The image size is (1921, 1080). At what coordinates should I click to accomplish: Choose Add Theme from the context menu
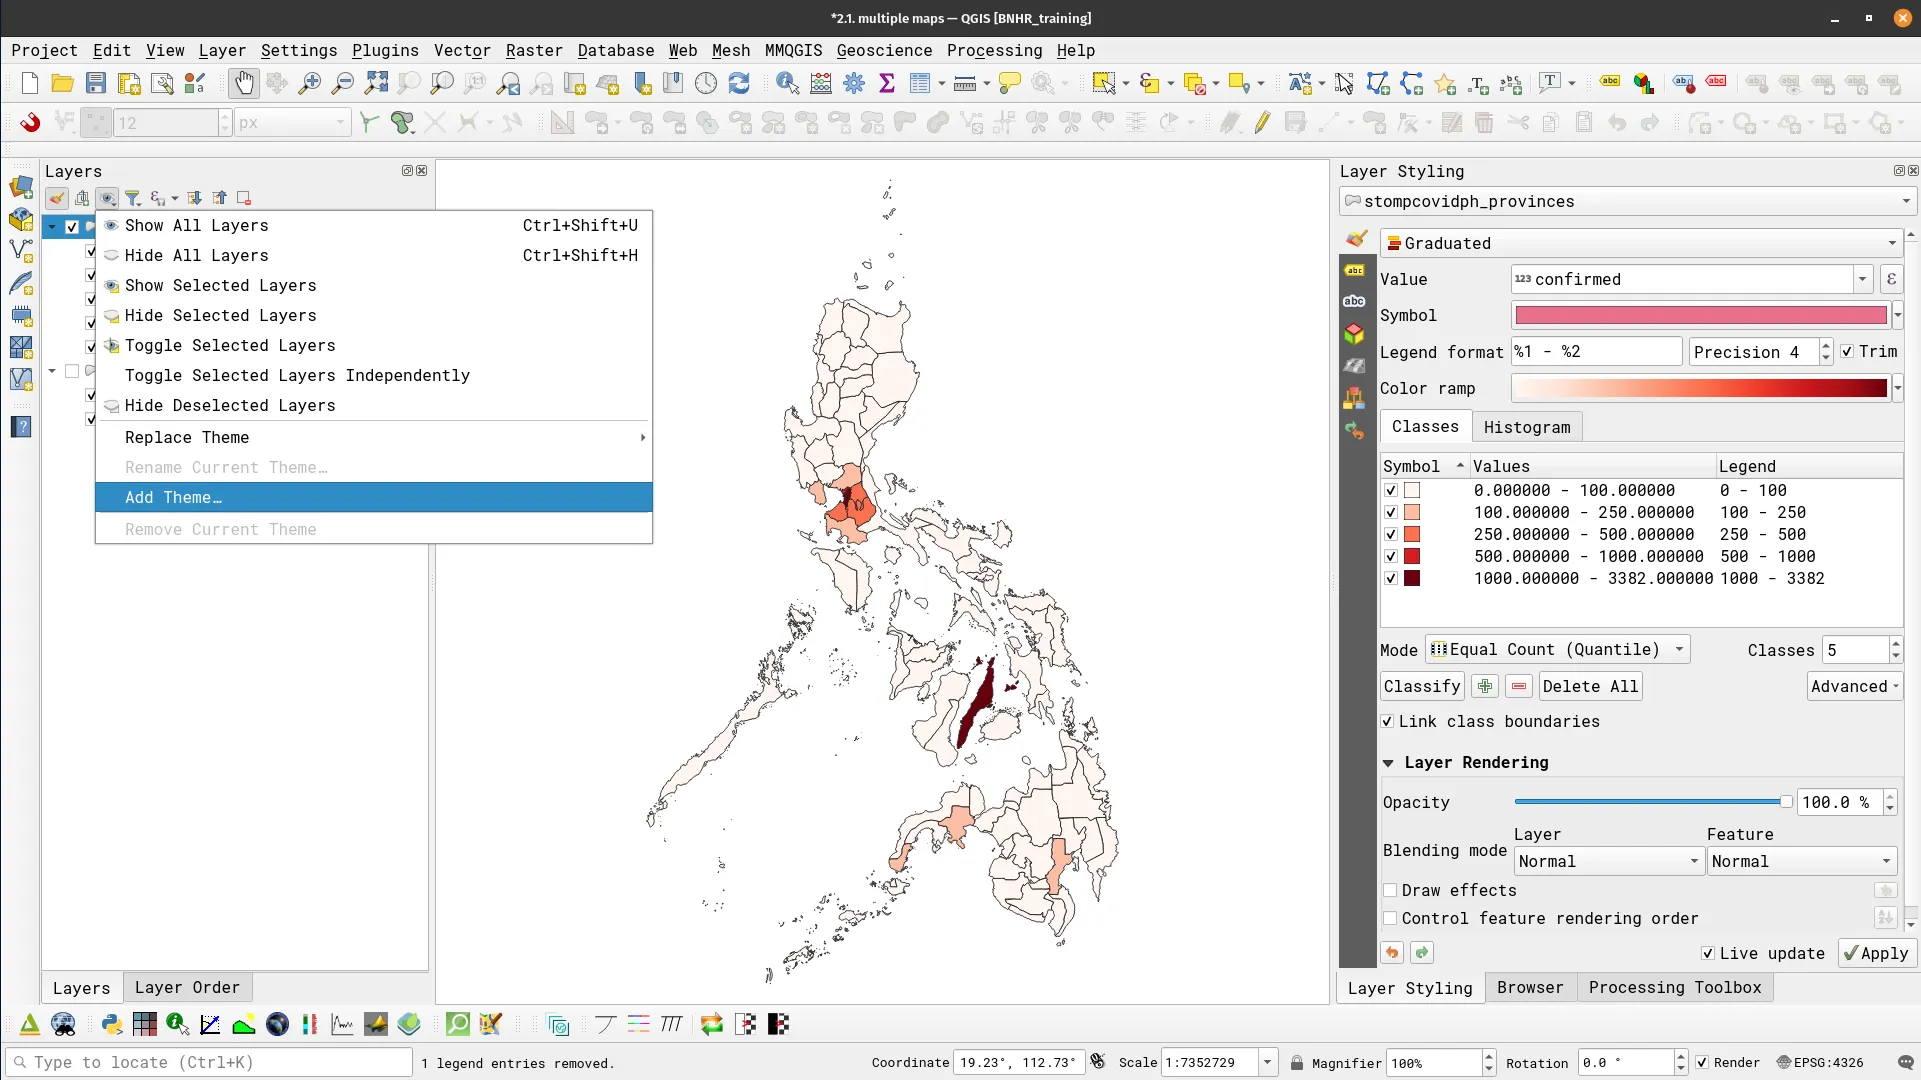pyautogui.click(x=173, y=497)
